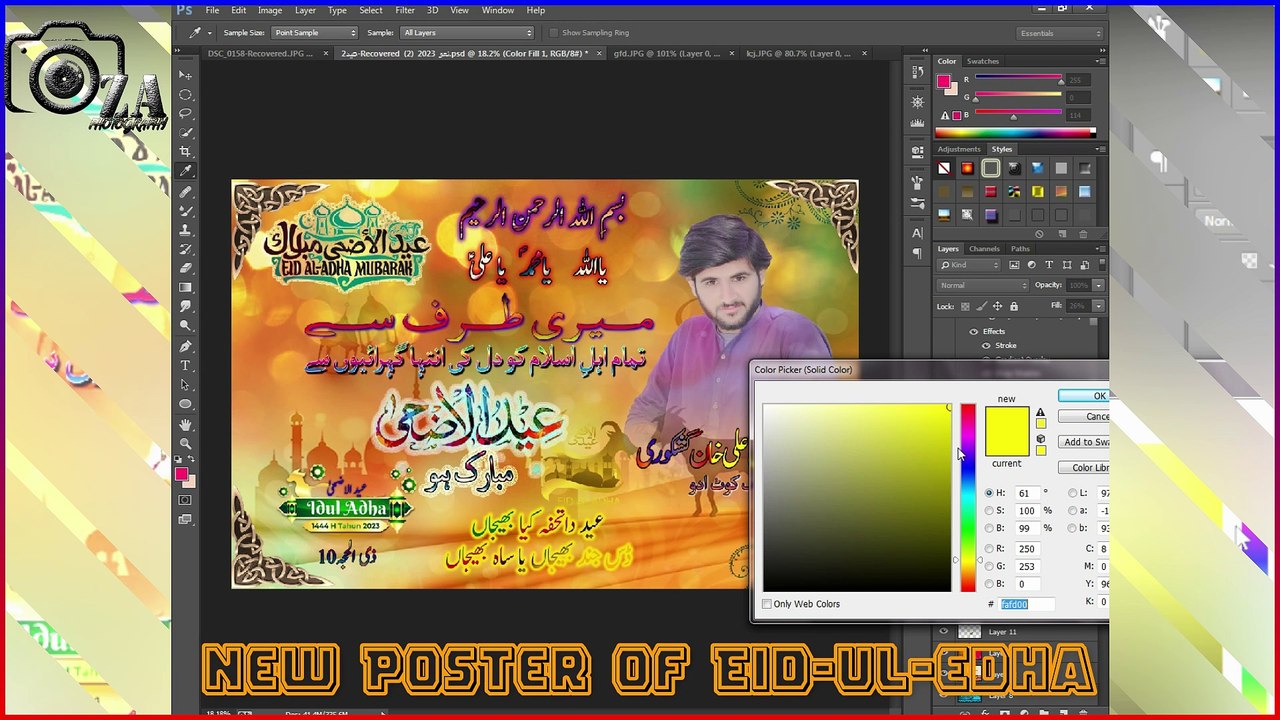Hide Layer 11 visibility eye
The height and width of the screenshot is (720, 1280).
(x=943, y=632)
